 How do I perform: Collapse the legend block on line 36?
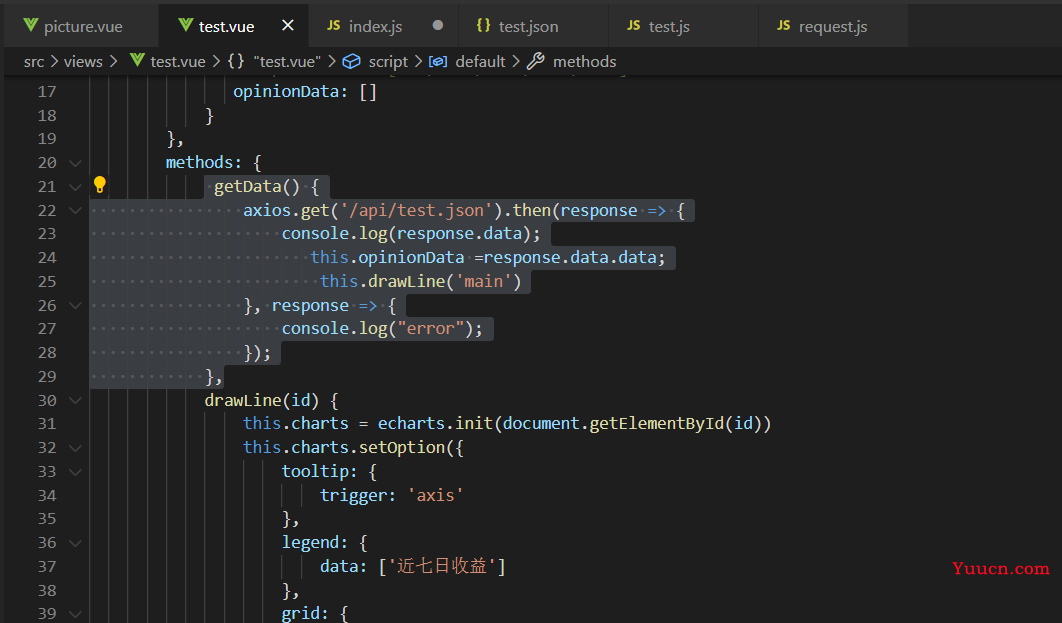coord(75,542)
